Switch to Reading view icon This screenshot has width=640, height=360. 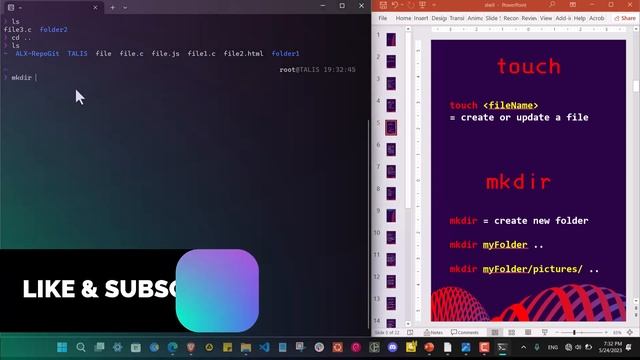coord(528,333)
